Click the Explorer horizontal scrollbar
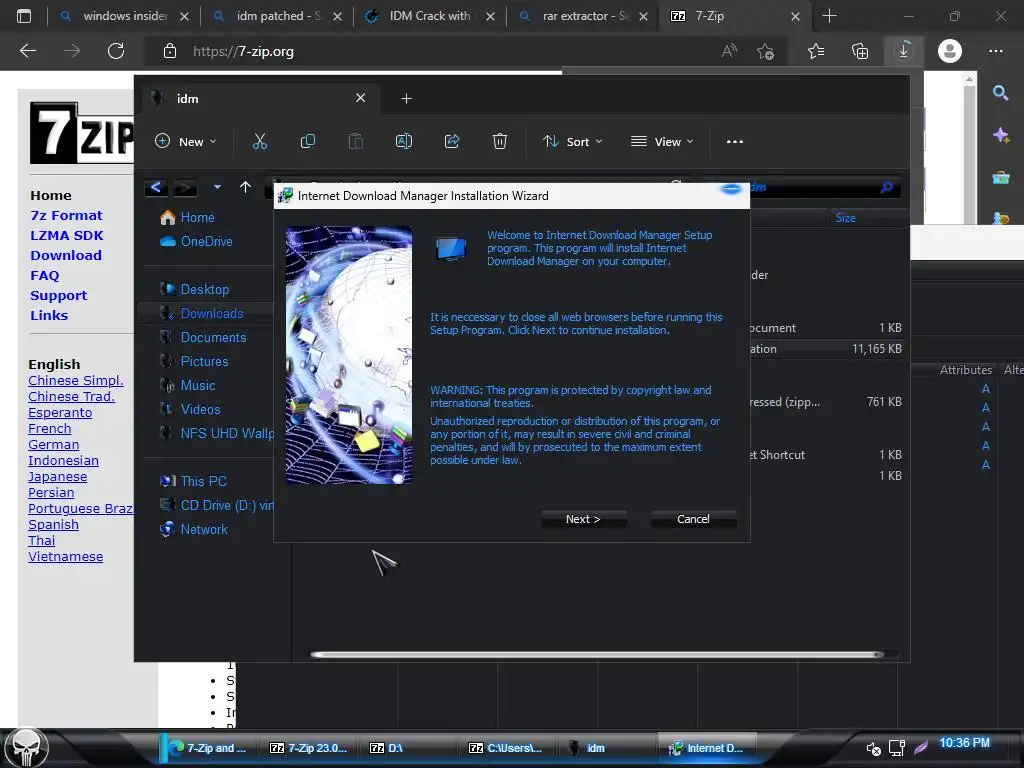 pyautogui.click(x=597, y=654)
